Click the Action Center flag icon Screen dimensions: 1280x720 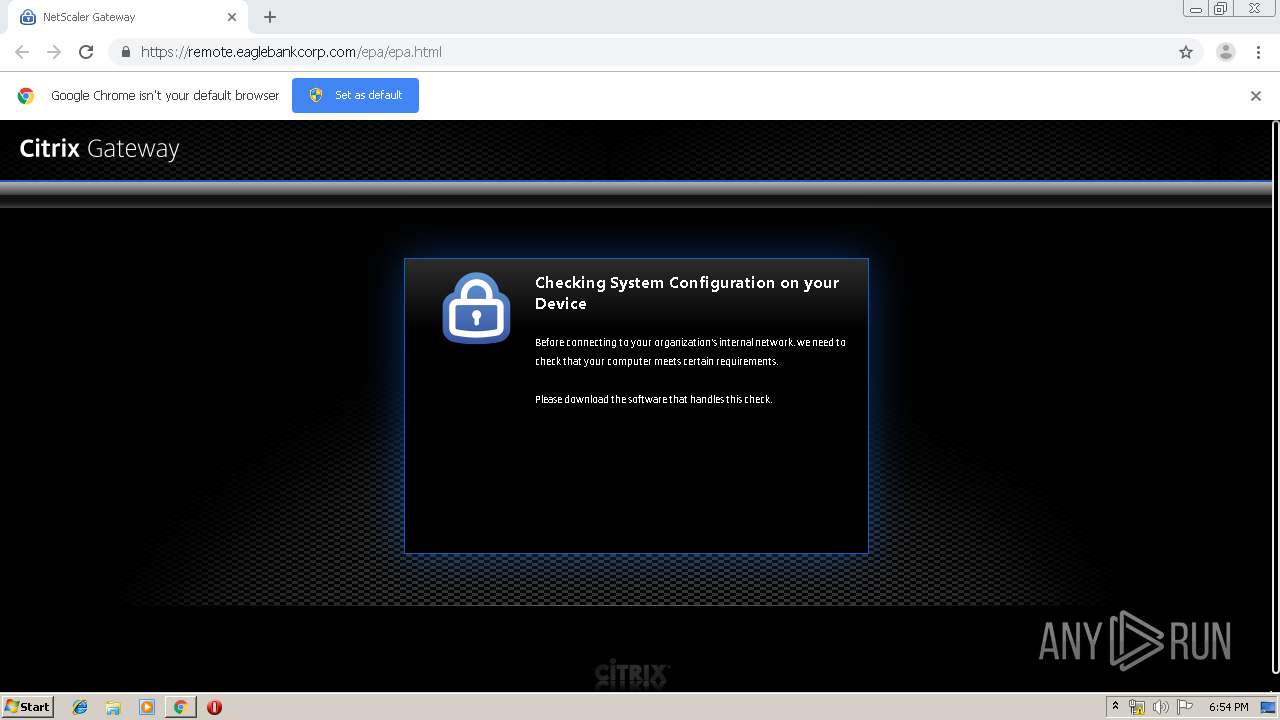(x=1185, y=707)
